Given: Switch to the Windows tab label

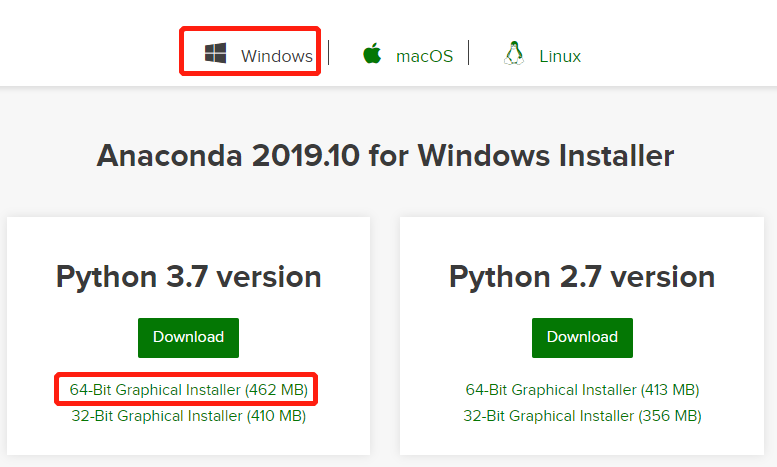Looking at the screenshot, I should tap(277, 56).
